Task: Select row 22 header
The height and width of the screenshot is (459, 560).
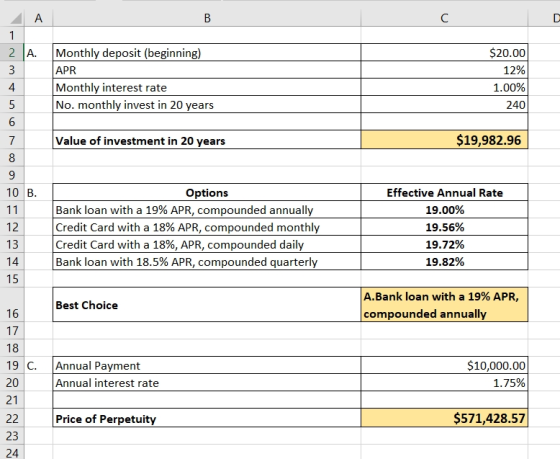Action: (x=12, y=418)
